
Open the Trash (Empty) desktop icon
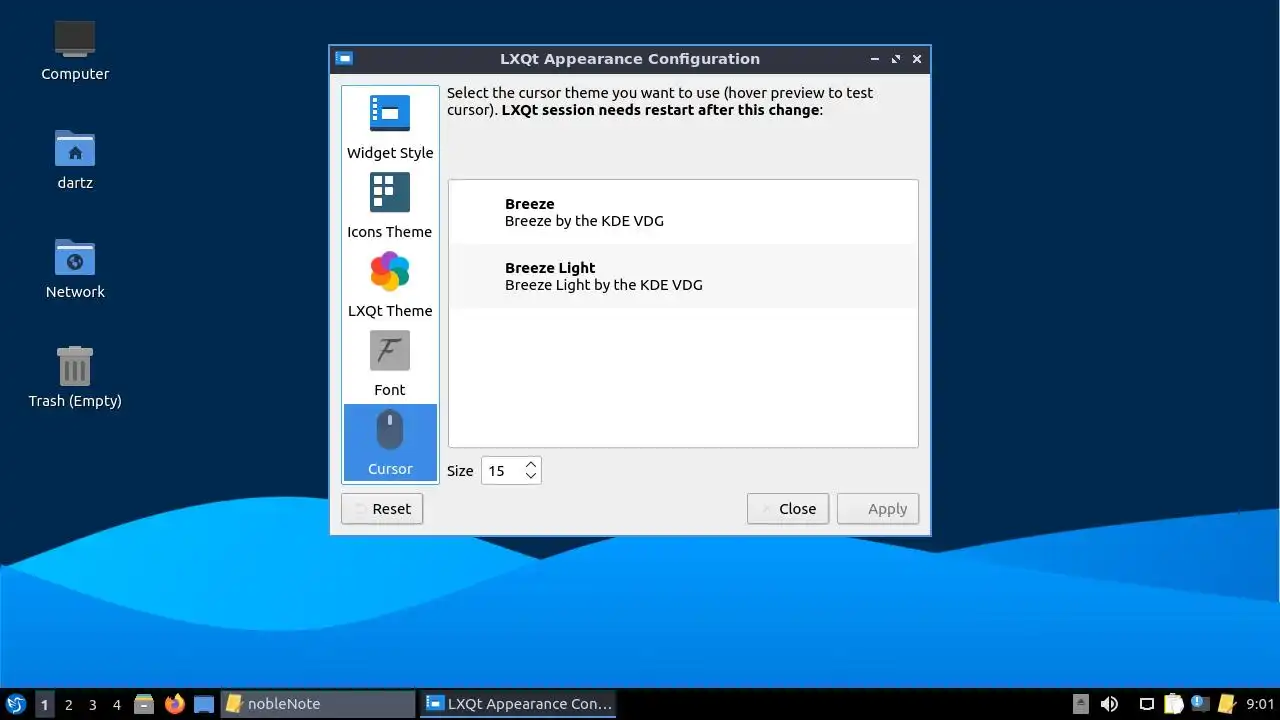75,377
